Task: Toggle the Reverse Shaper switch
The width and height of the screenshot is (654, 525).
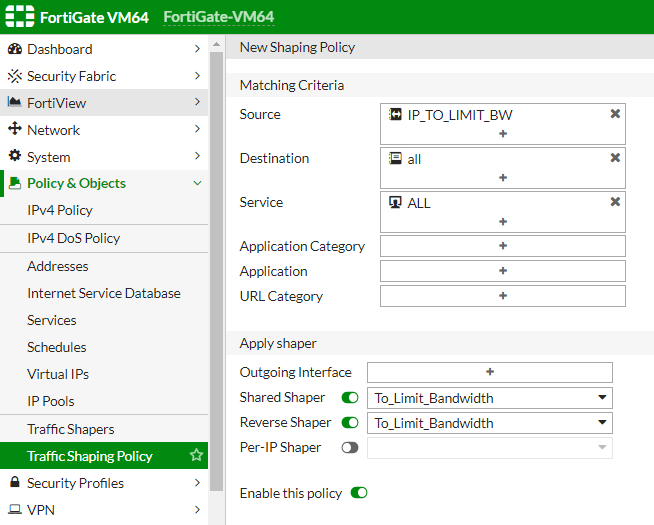Action: (x=350, y=422)
